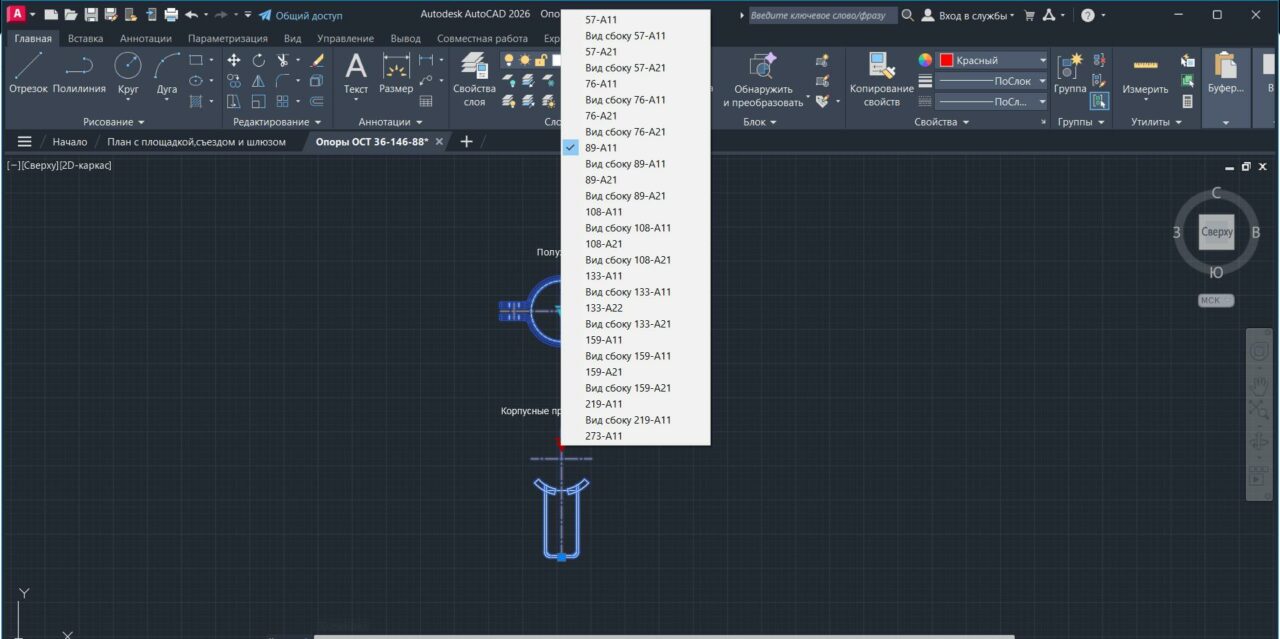Image resolution: width=1280 pixels, height=639 pixels.
Task: Click the Mirror tool icon
Action: [258, 81]
